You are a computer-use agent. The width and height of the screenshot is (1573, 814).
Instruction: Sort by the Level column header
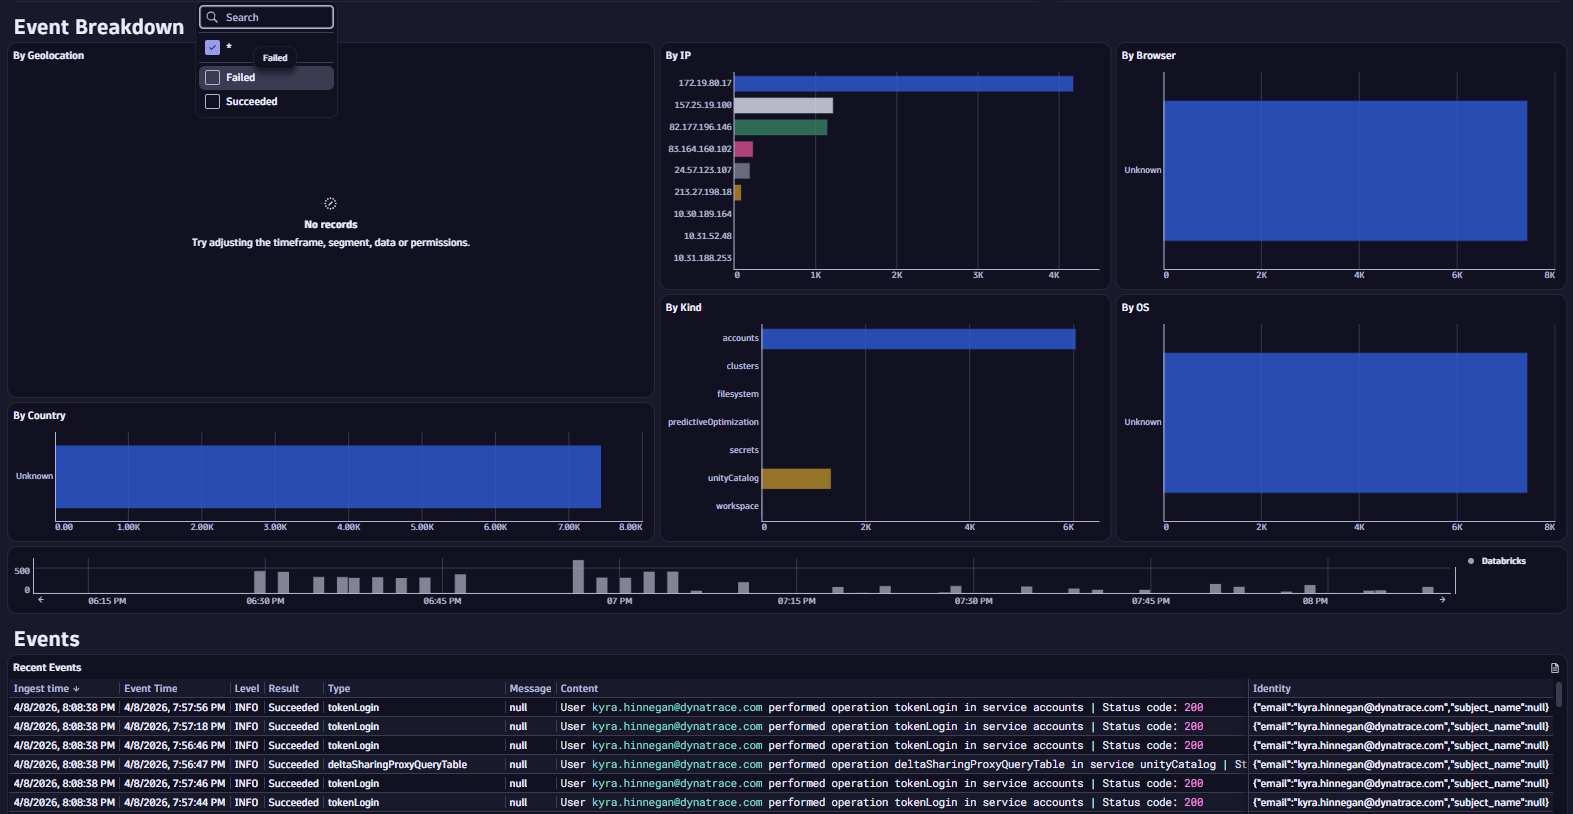(246, 689)
